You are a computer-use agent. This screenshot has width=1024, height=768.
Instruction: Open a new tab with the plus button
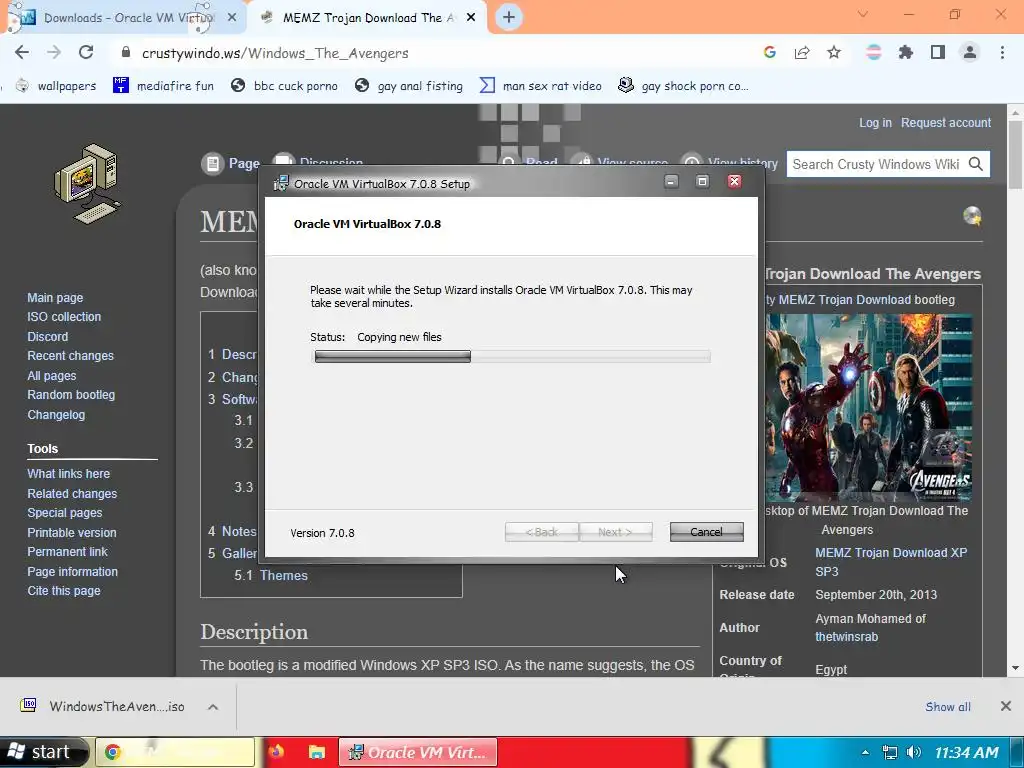pyautogui.click(x=509, y=18)
